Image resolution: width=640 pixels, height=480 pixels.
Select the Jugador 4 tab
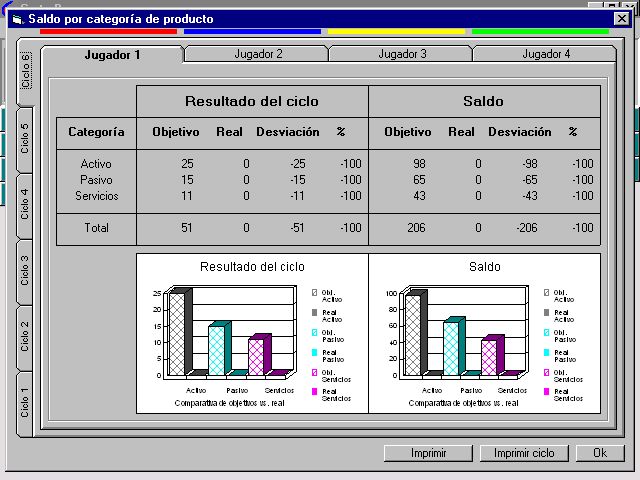click(x=546, y=54)
